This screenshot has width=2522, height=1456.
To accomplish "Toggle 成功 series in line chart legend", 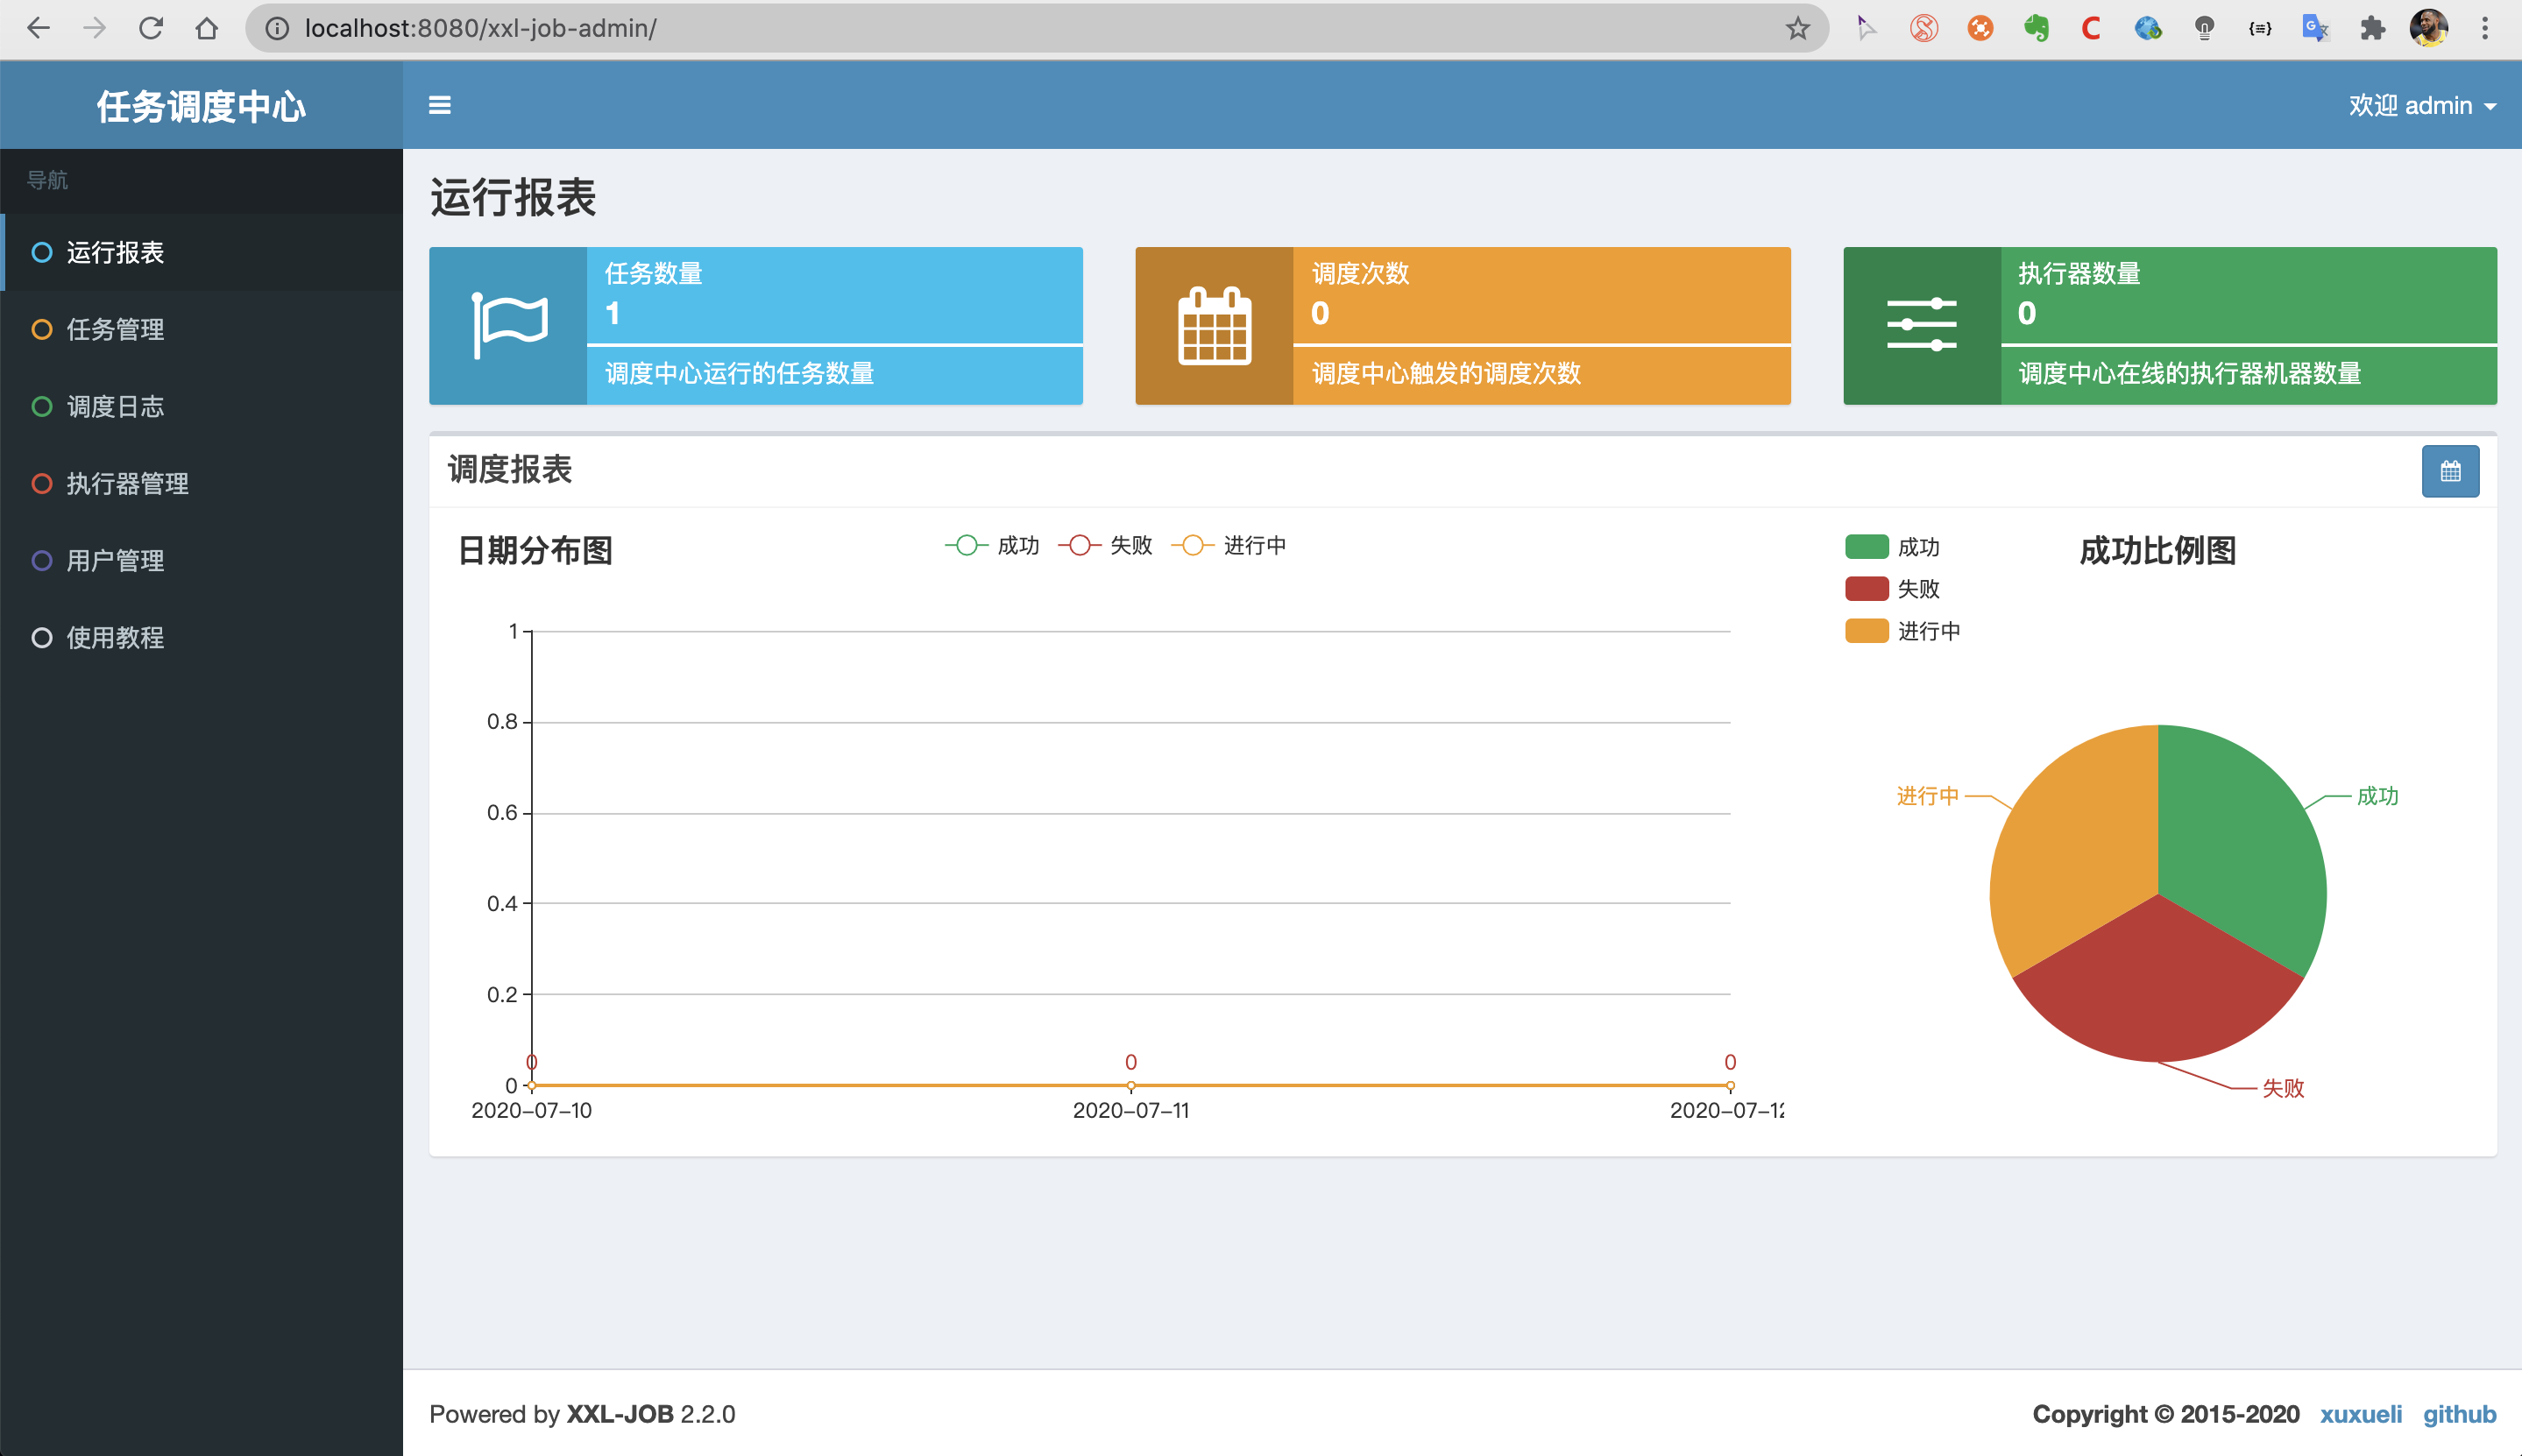I will [992, 545].
